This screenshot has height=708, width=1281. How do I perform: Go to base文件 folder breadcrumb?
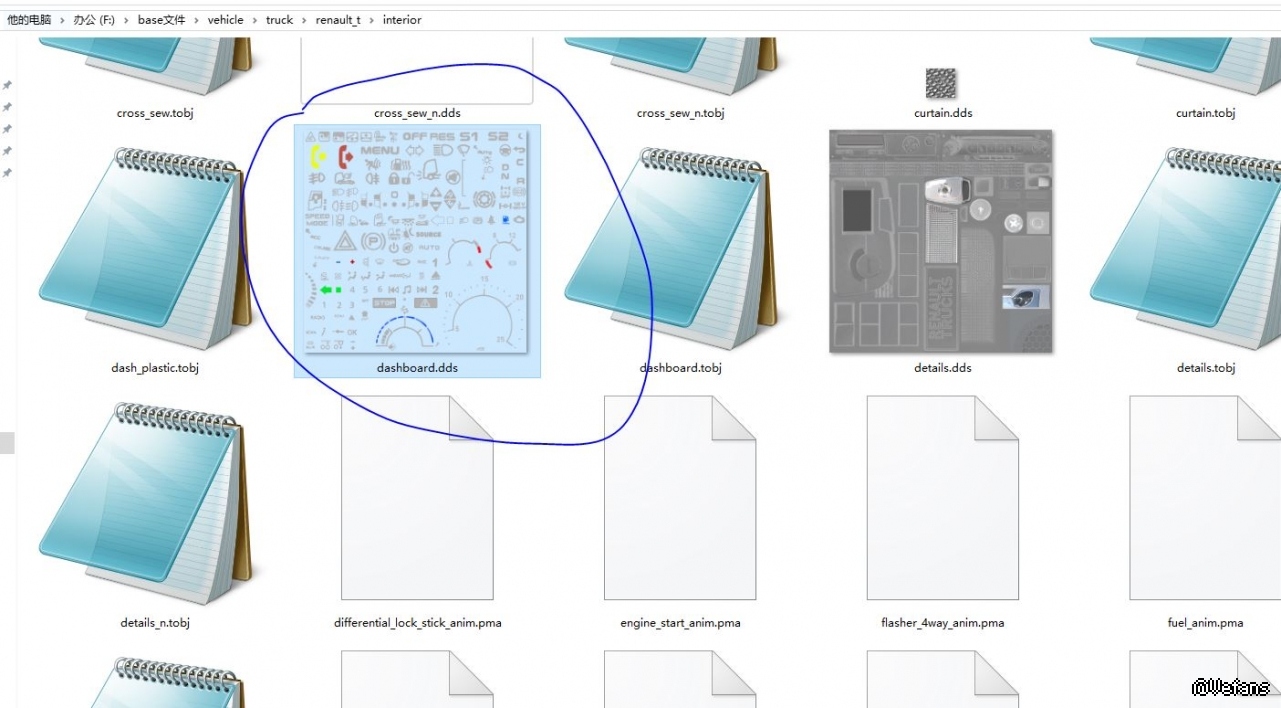[x=162, y=20]
